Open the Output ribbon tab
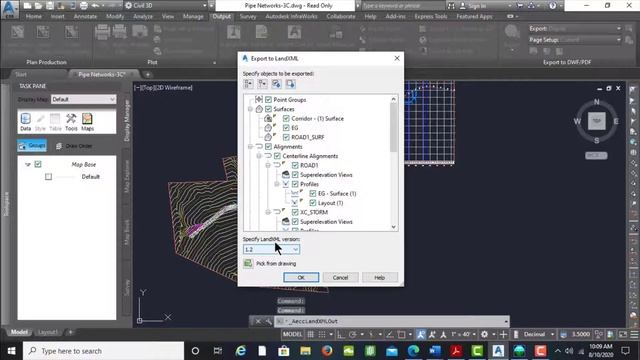Image resolution: width=640 pixels, height=360 pixels. pyautogui.click(x=222, y=17)
